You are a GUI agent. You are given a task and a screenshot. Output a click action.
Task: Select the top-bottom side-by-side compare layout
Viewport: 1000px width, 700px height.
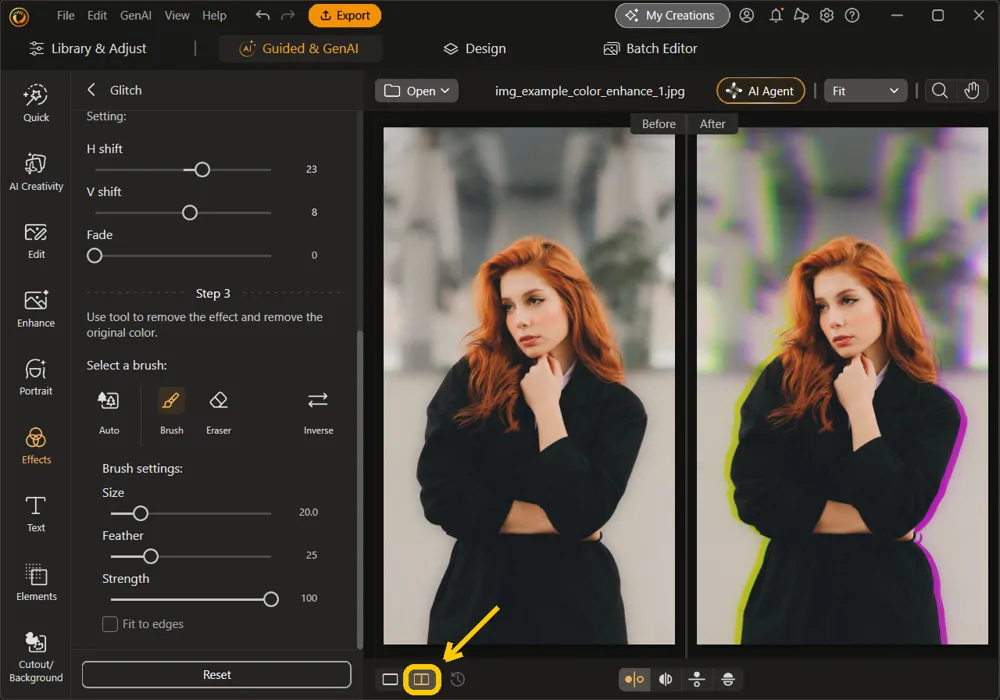(x=696, y=680)
